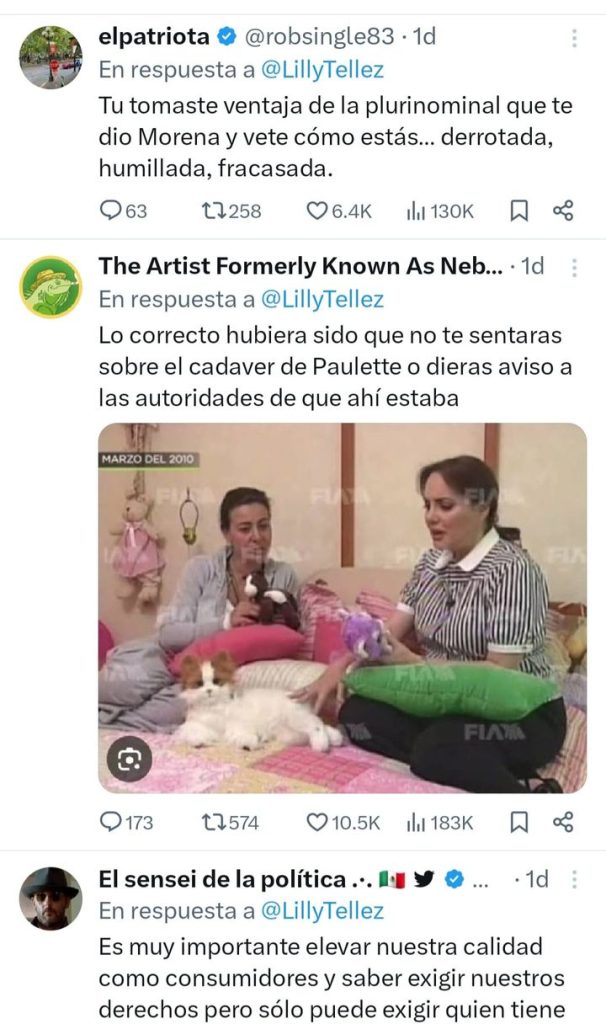
Task: Tap the image search lens icon on photo
Action: click(x=129, y=759)
